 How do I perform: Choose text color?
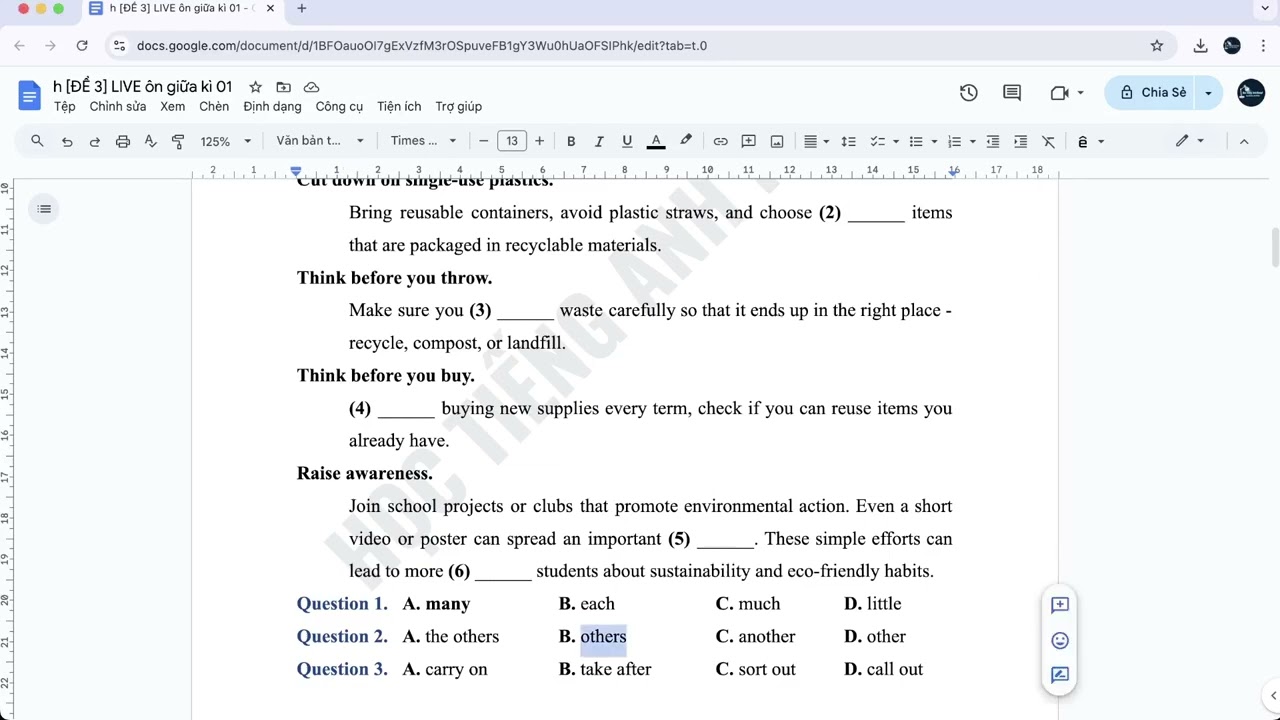point(656,141)
